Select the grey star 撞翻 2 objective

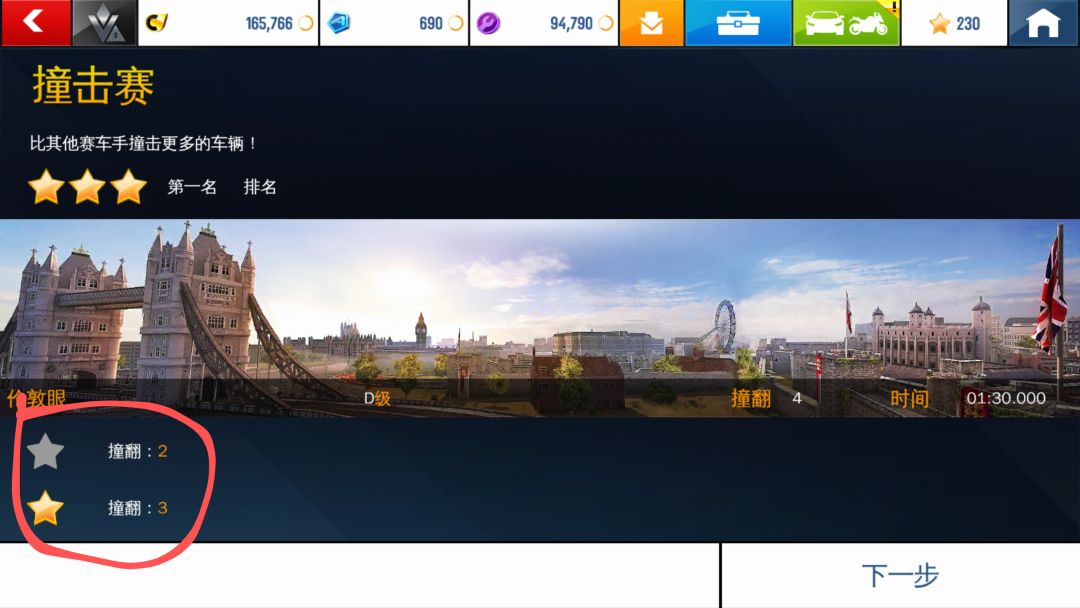pyautogui.click(x=97, y=451)
